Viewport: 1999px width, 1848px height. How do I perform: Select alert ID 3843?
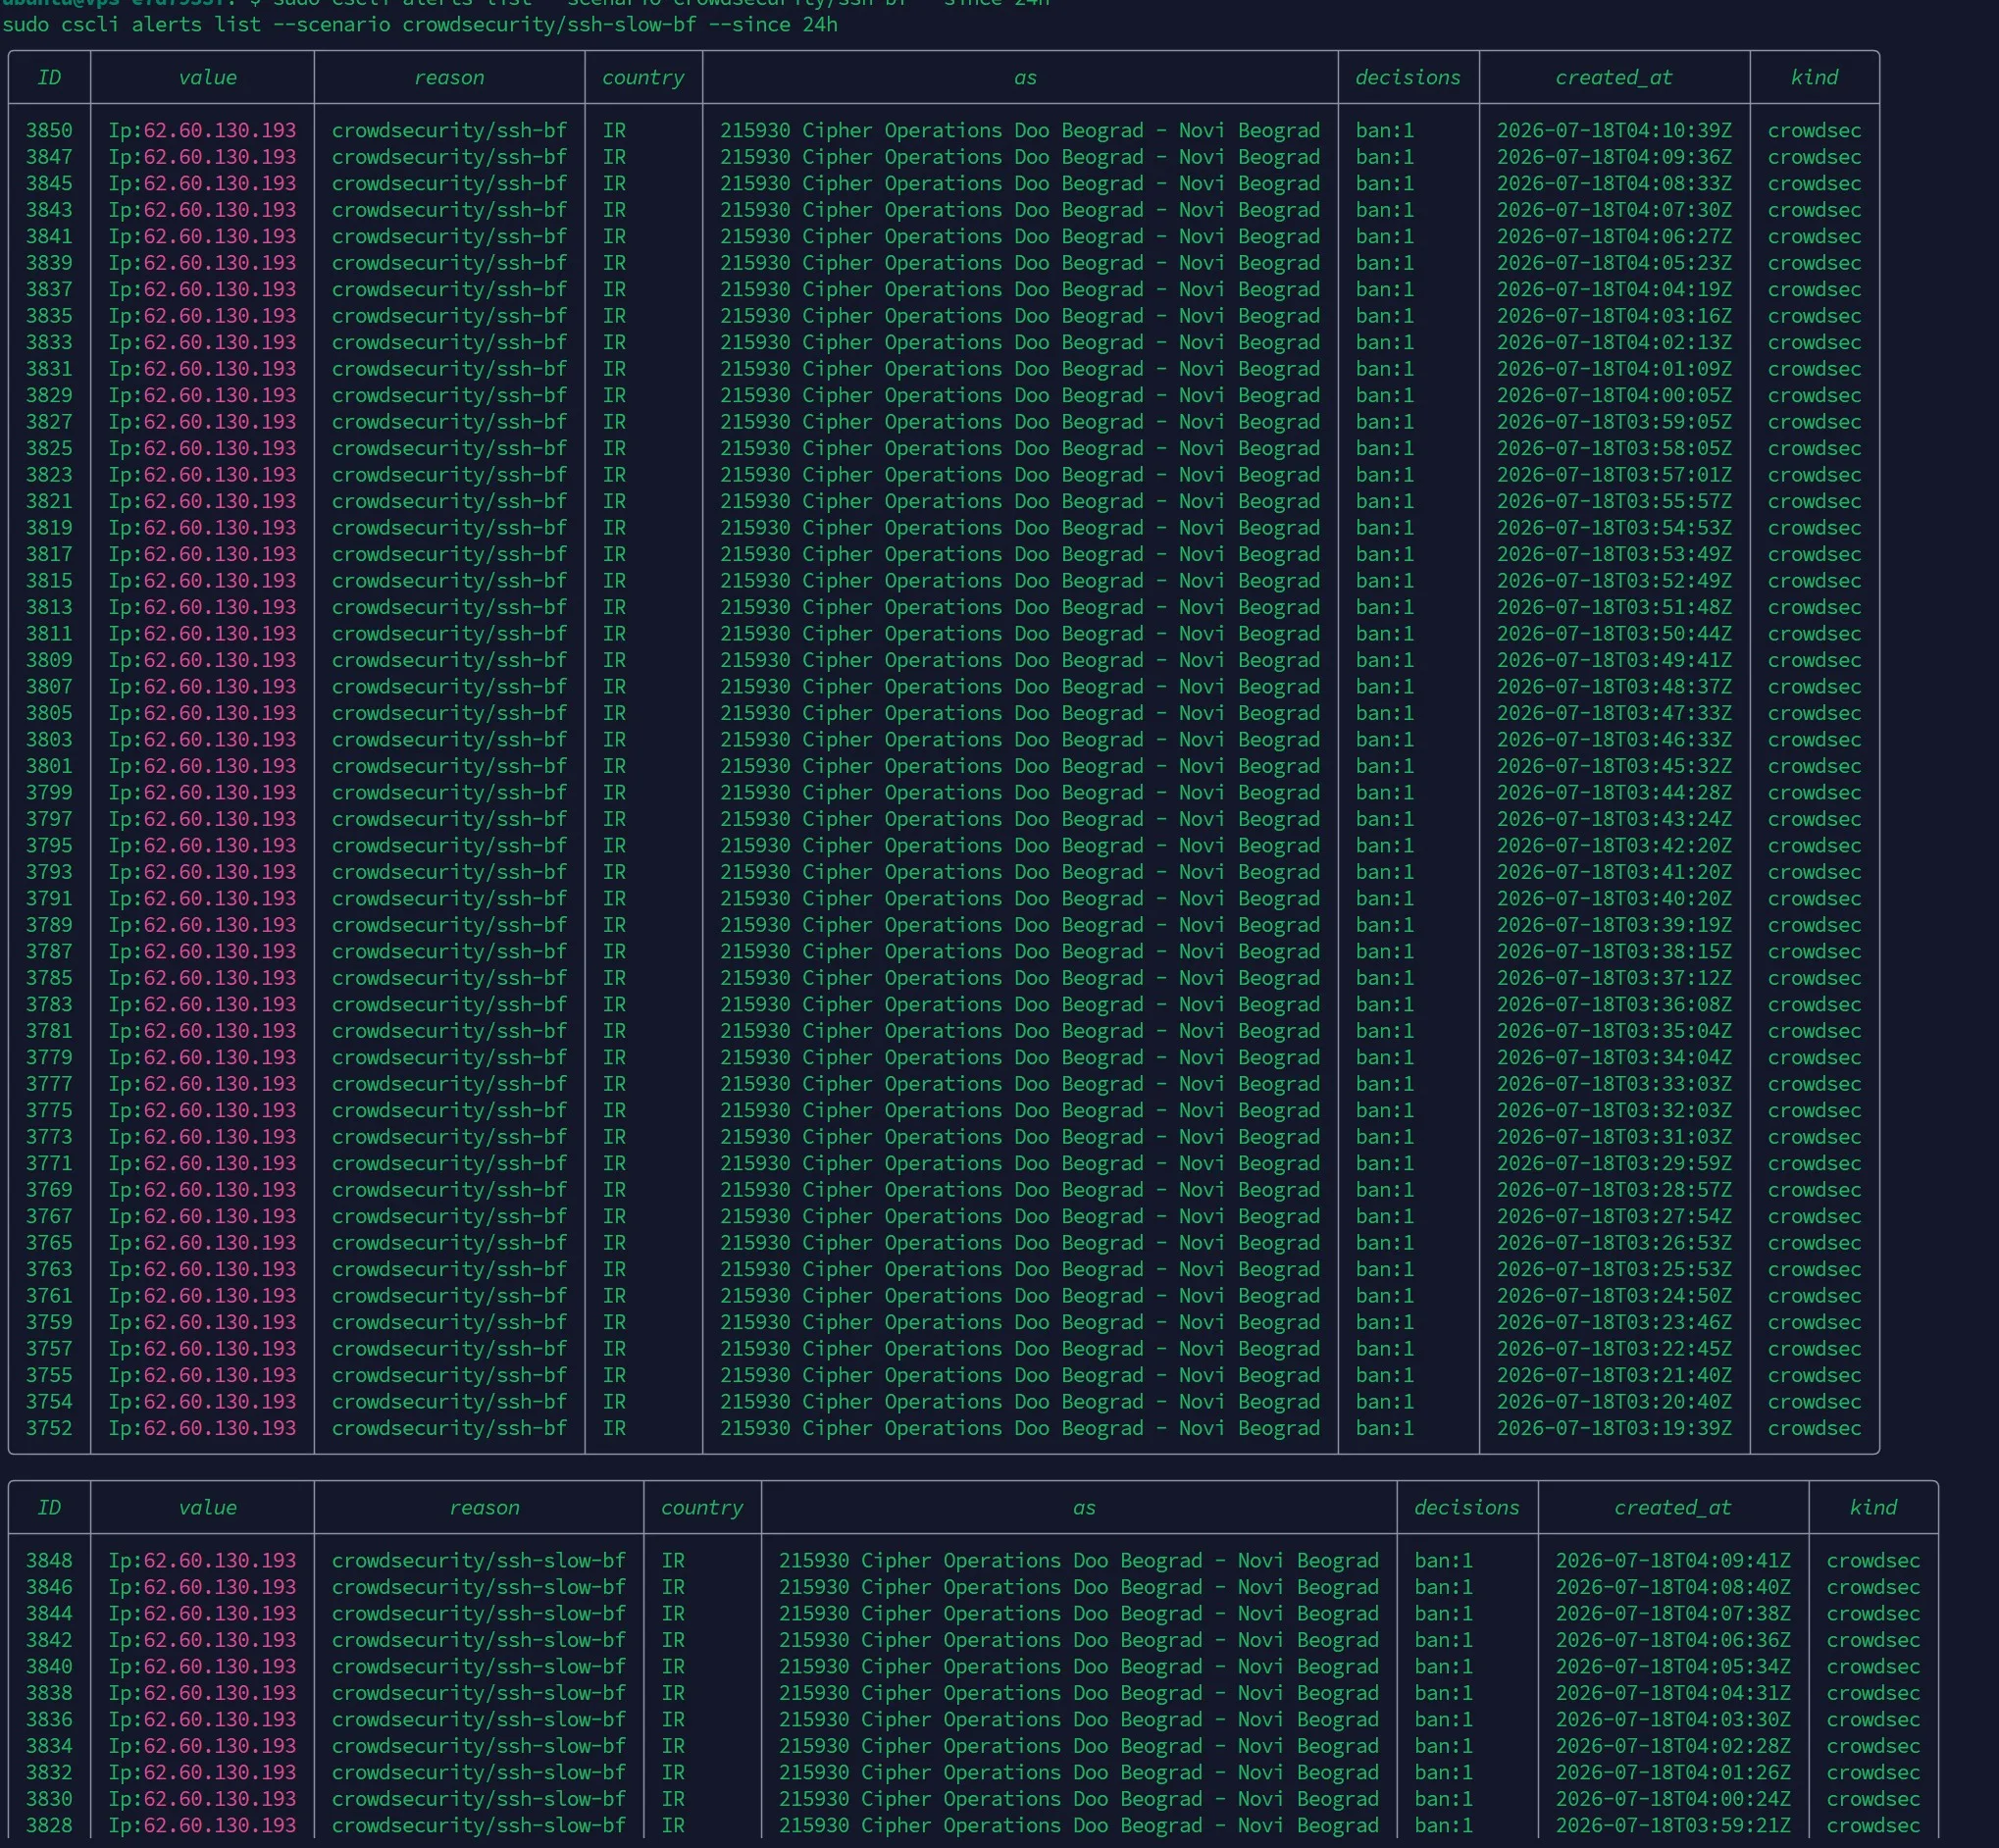coord(49,210)
